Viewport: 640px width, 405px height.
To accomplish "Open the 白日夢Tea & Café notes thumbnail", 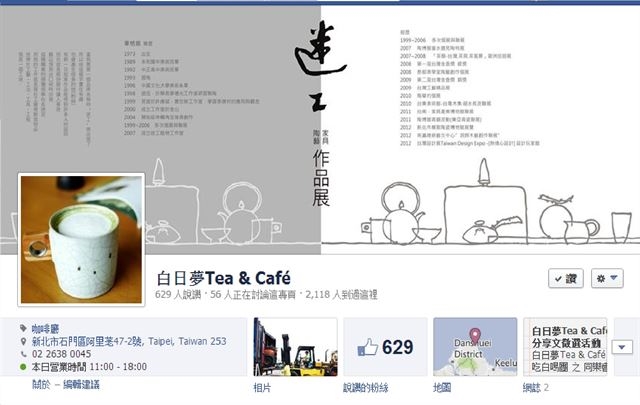I will (x=565, y=347).
